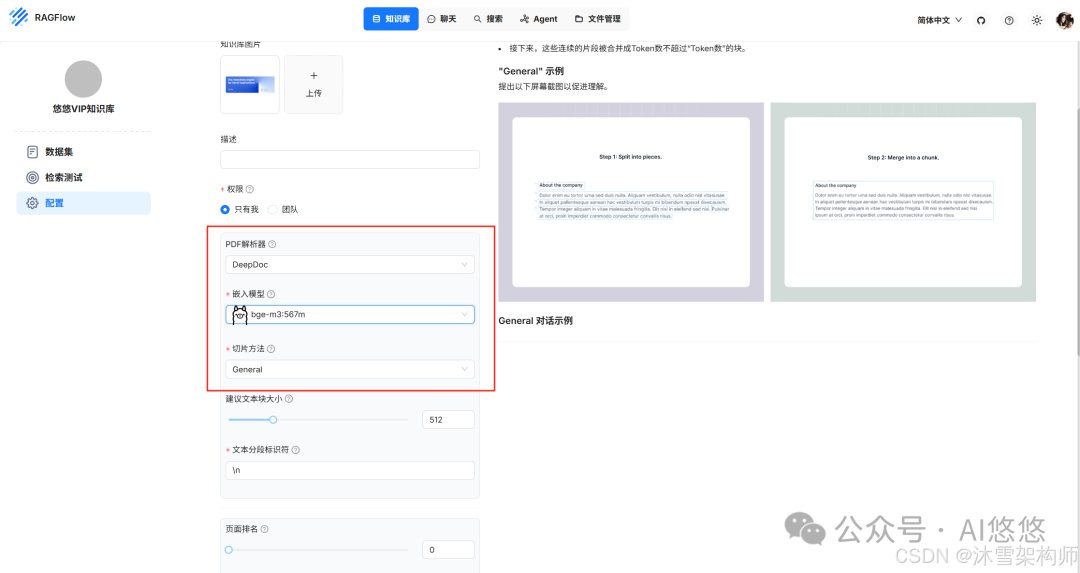Open the help question-mark icon in header
The image size is (1080, 573).
coord(1008,21)
